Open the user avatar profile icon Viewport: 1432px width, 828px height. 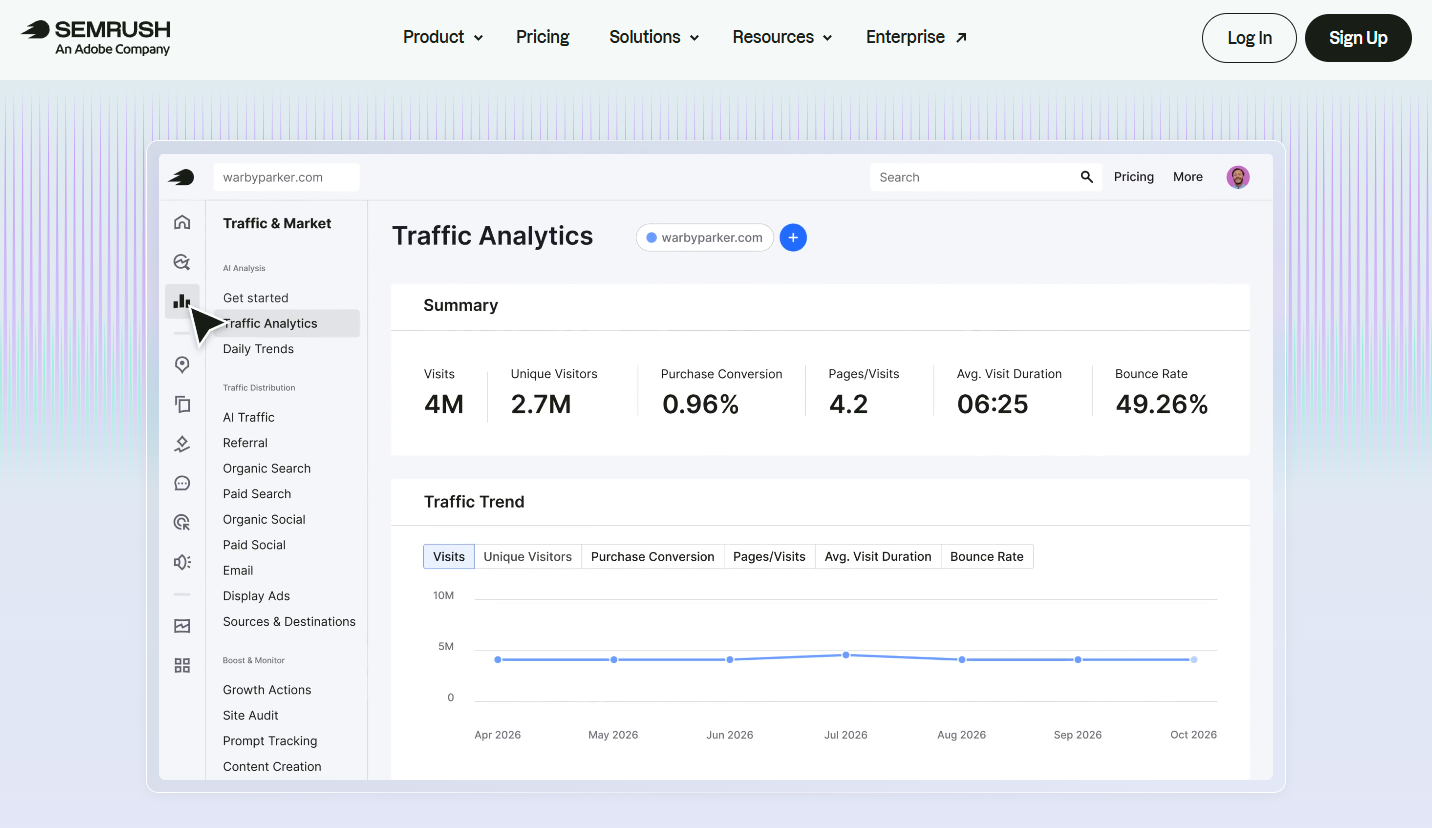1238,177
